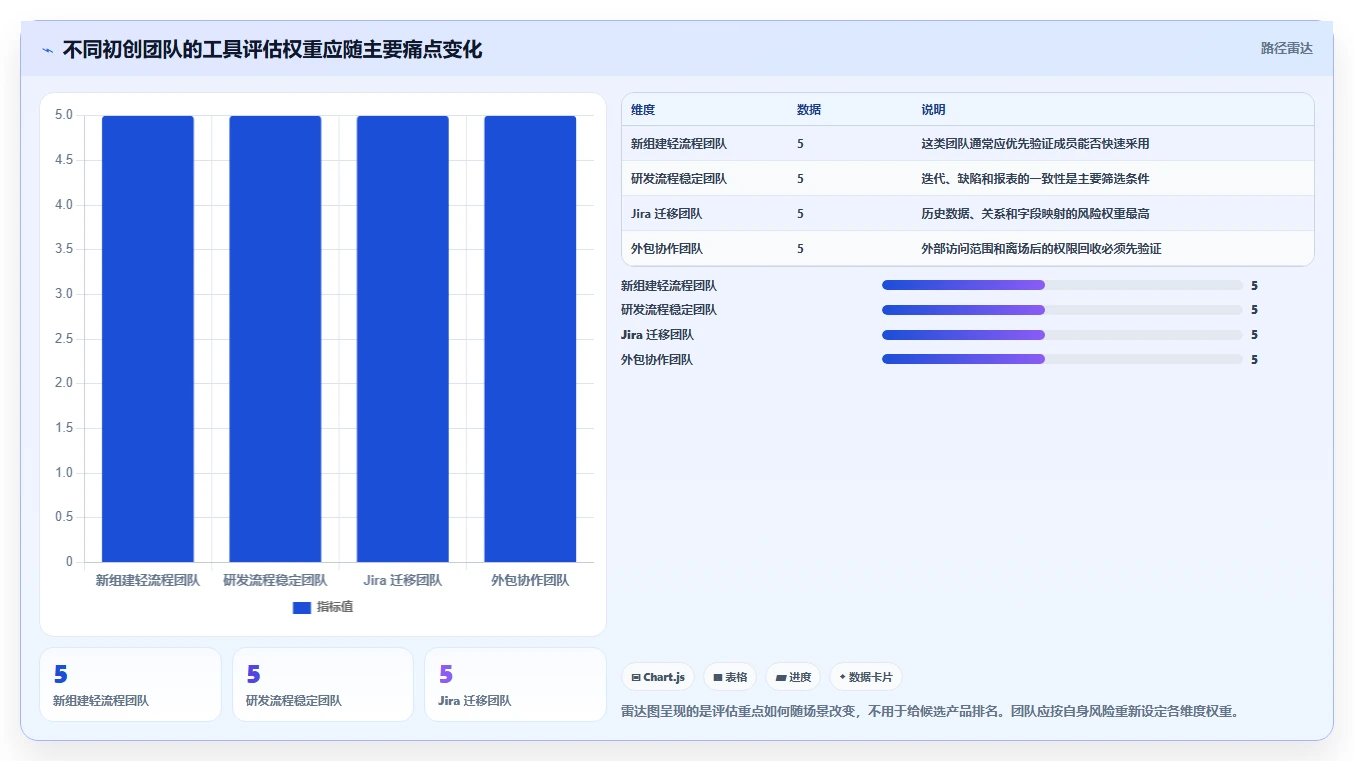Click the 研发流程稳定团队 progress bar
1354x761 pixels.
[1062, 310]
